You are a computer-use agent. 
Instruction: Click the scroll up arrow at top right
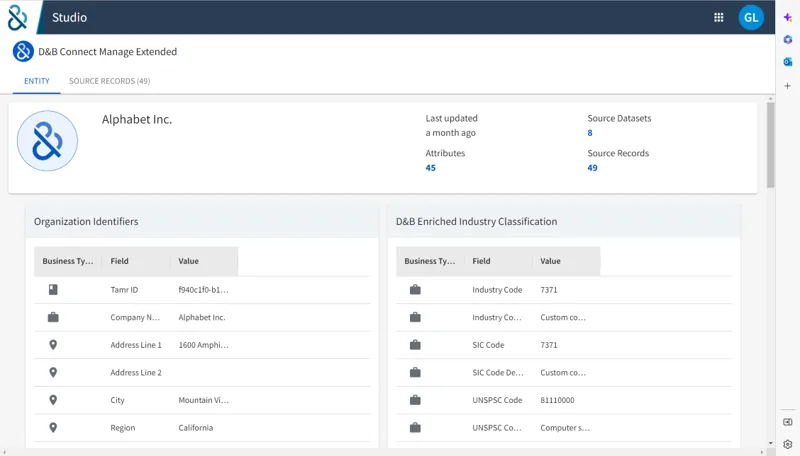point(770,98)
